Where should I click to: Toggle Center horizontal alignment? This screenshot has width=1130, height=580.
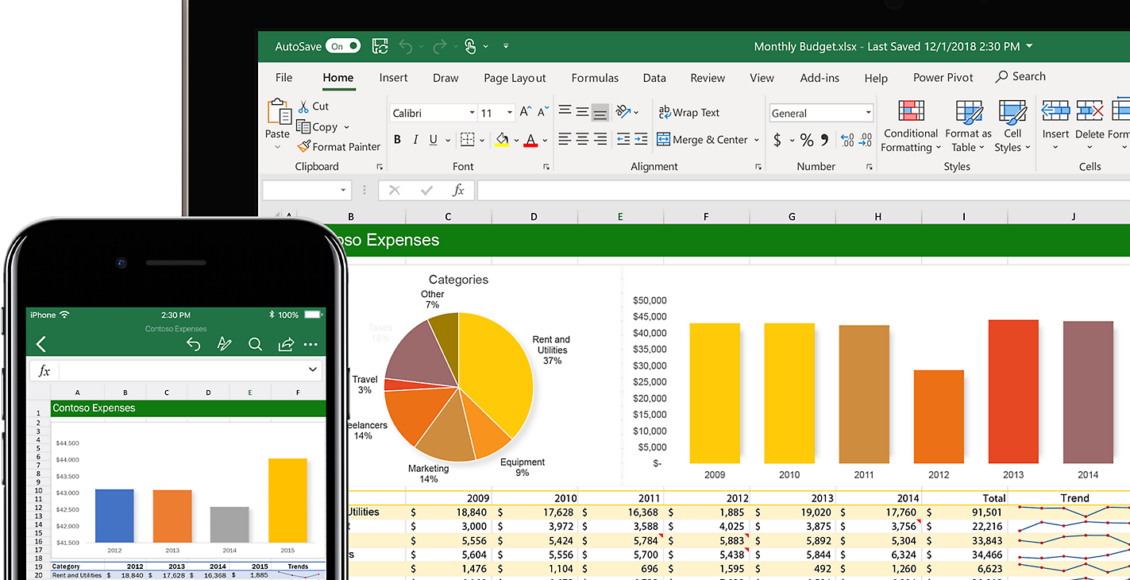click(582, 139)
